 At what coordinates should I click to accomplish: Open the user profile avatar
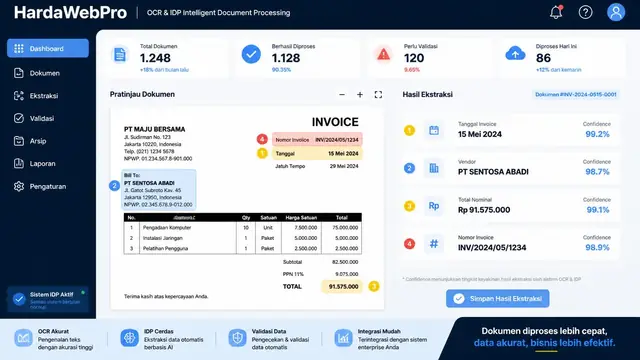[616, 12]
